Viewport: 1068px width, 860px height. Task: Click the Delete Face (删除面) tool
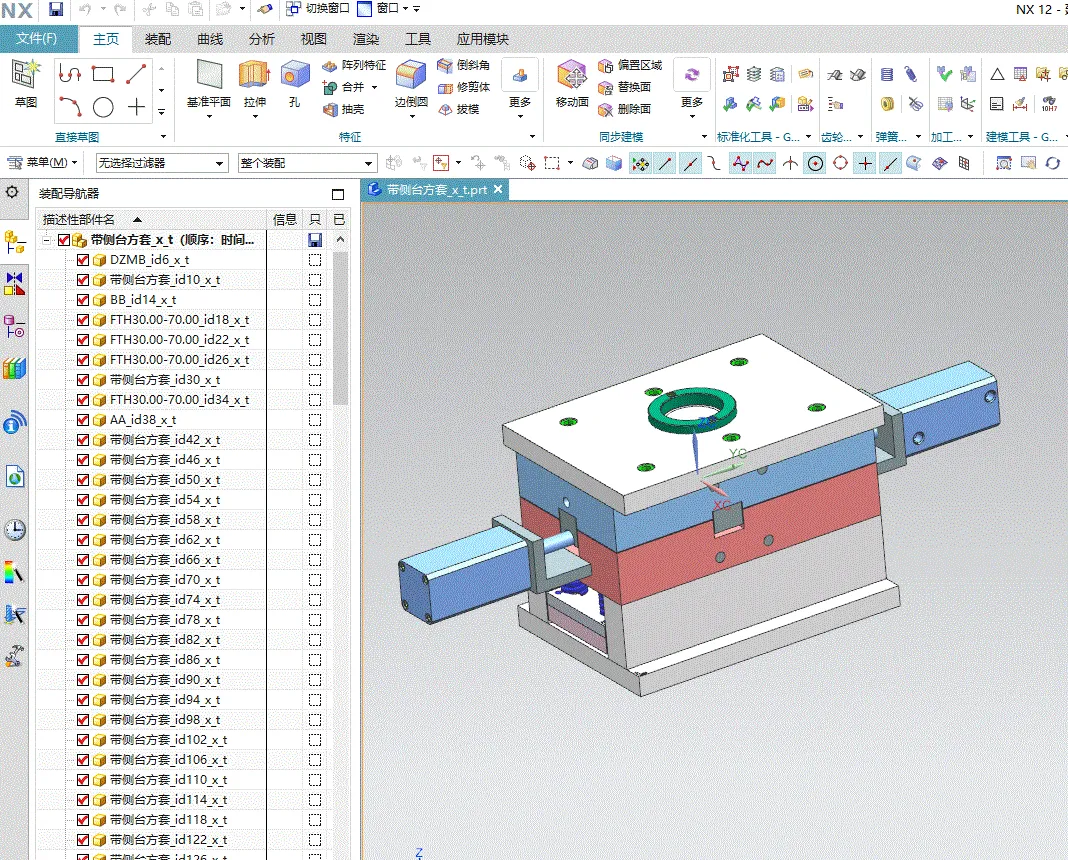coord(625,109)
